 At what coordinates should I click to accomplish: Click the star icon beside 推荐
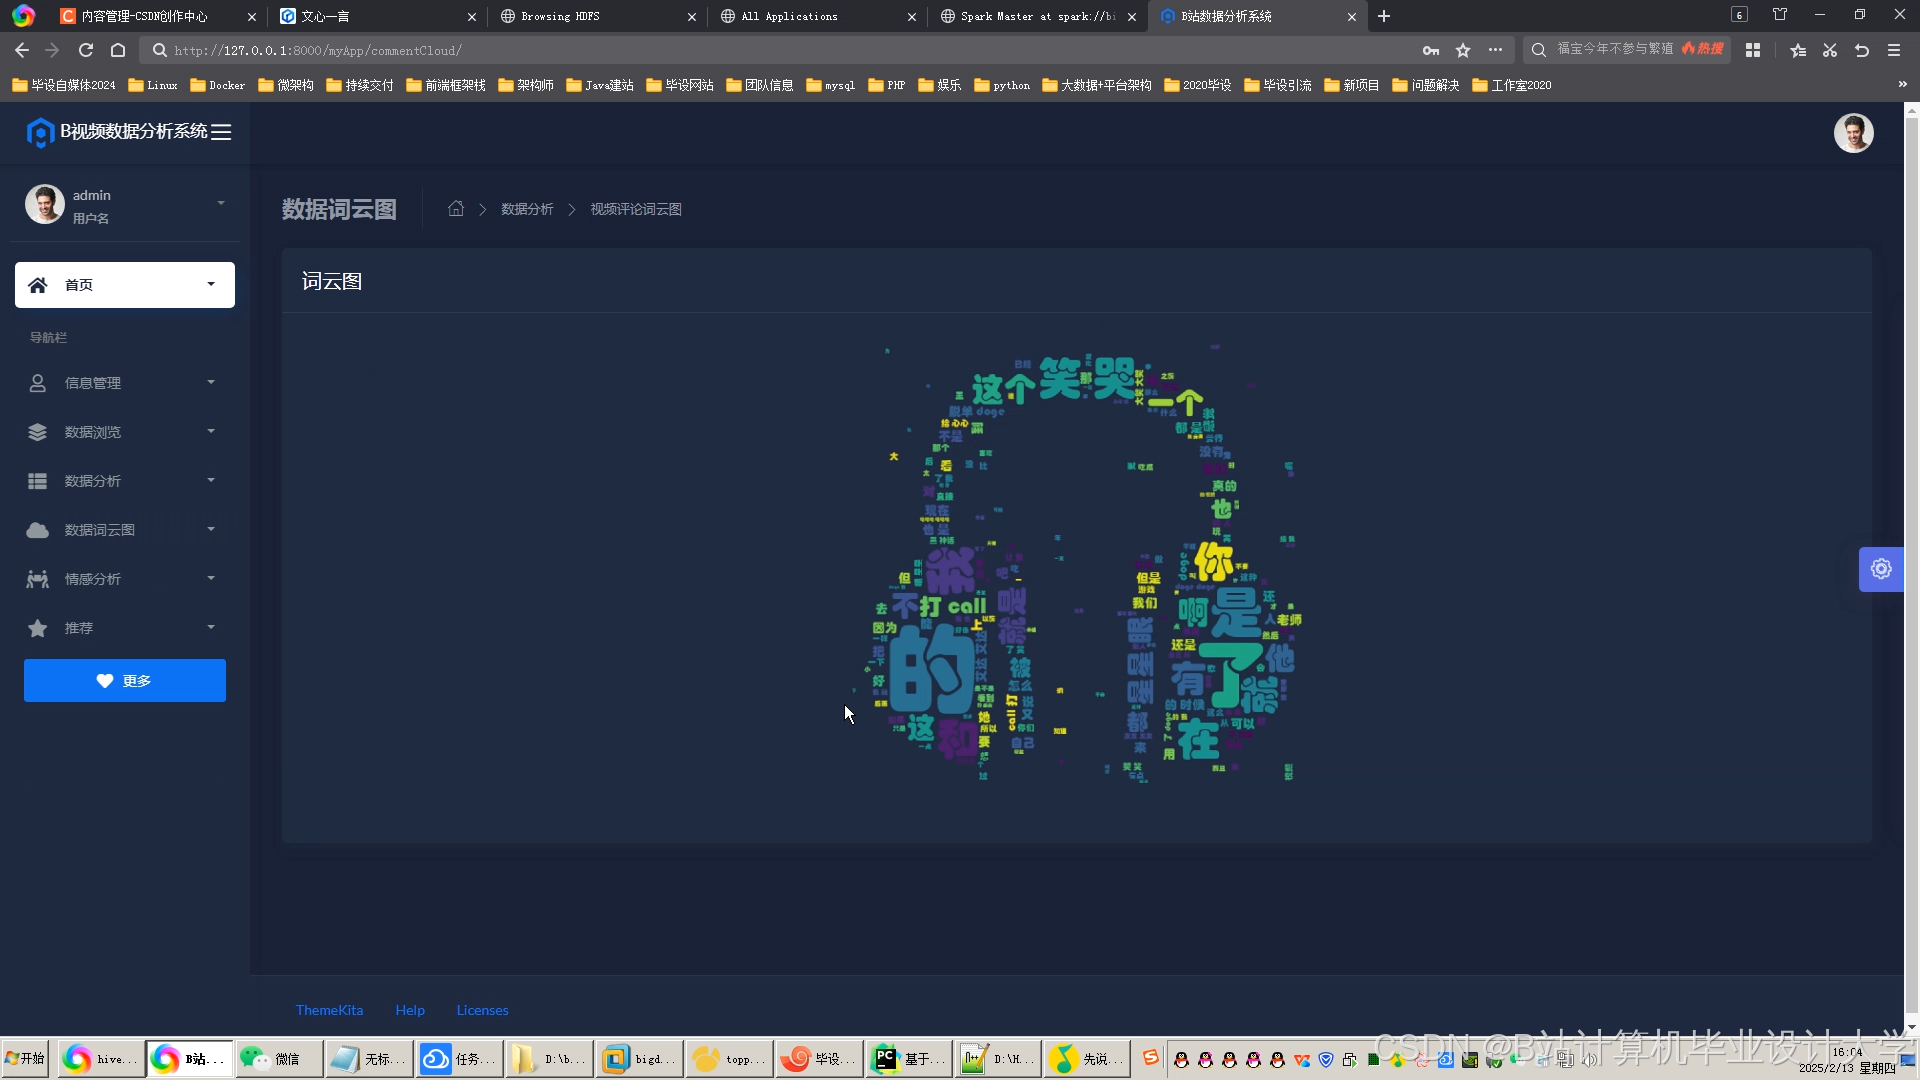point(38,628)
